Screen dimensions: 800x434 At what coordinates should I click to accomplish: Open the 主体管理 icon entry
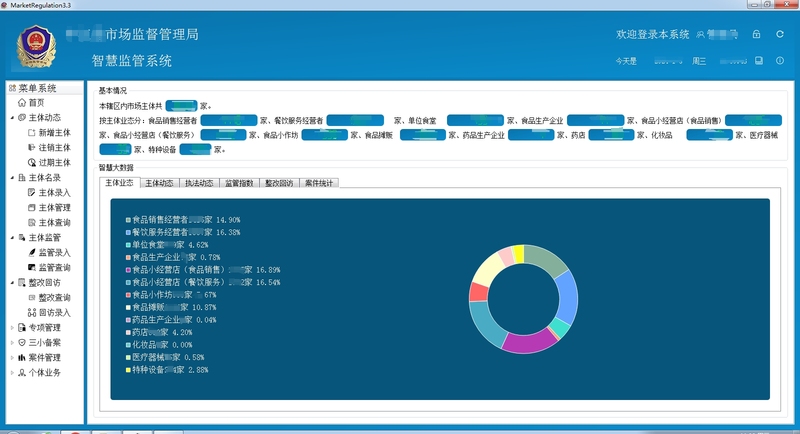pos(32,208)
